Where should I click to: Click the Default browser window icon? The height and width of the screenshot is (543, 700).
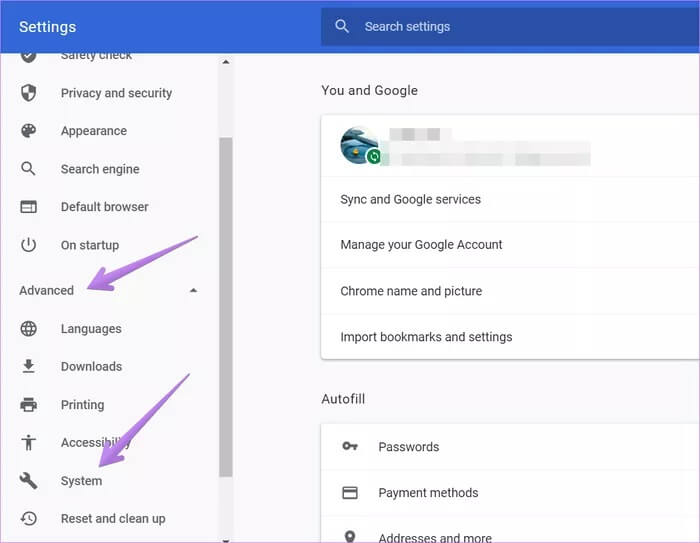(29, 207)
